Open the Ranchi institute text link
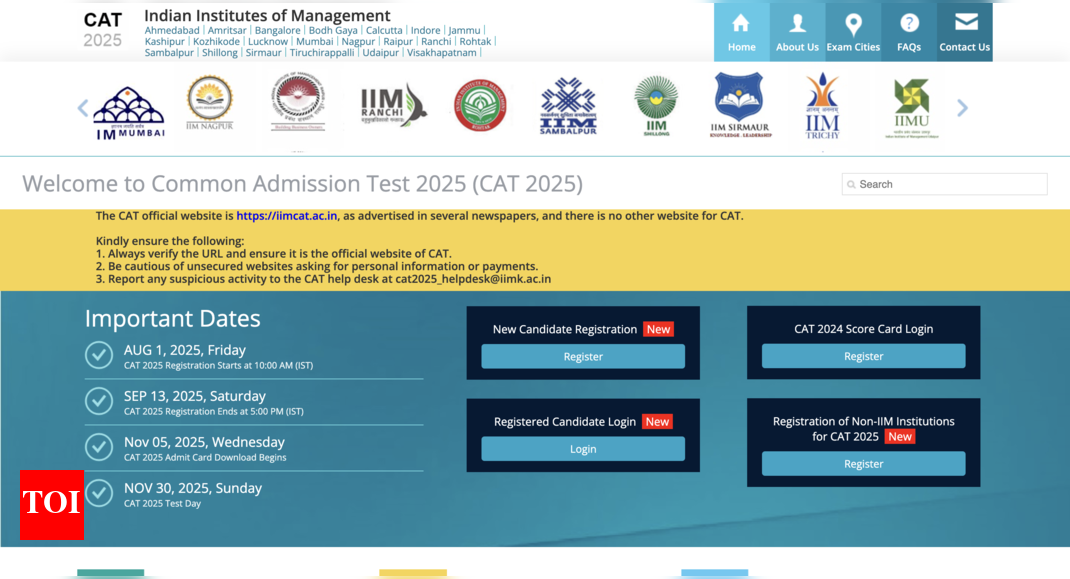Image resolution: width=1070 pixels, height=579 pixels. click(x=436, y=41)
